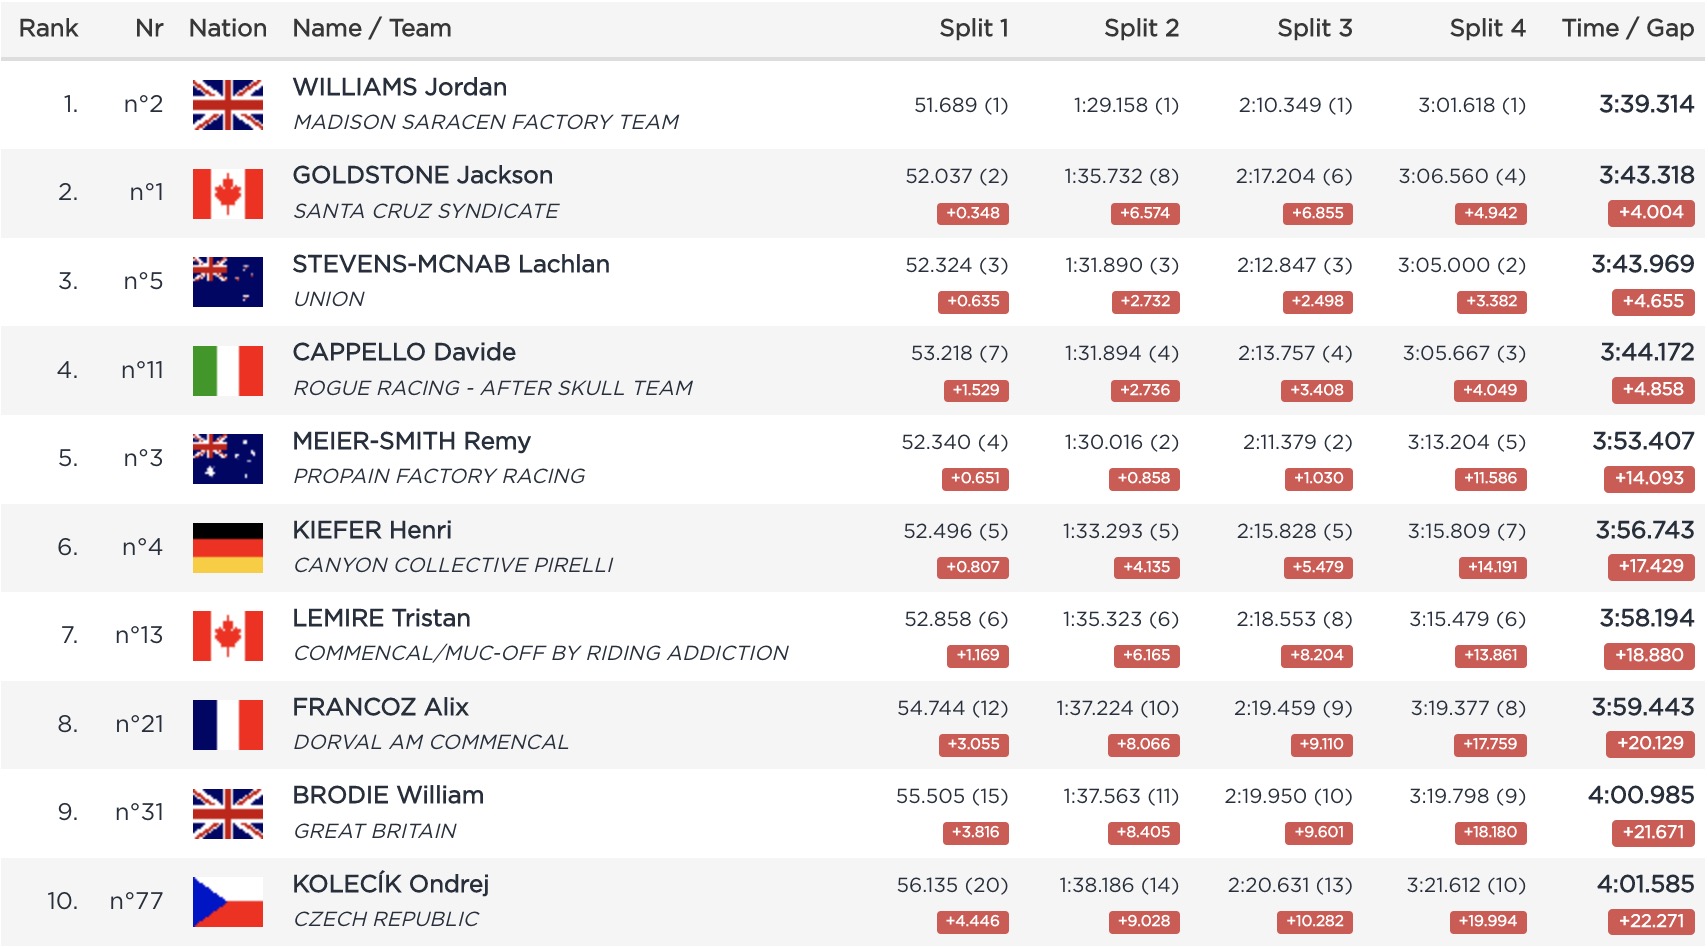
Task: Click the French flag beside FRANCOZ Alix
Action: 228,725
